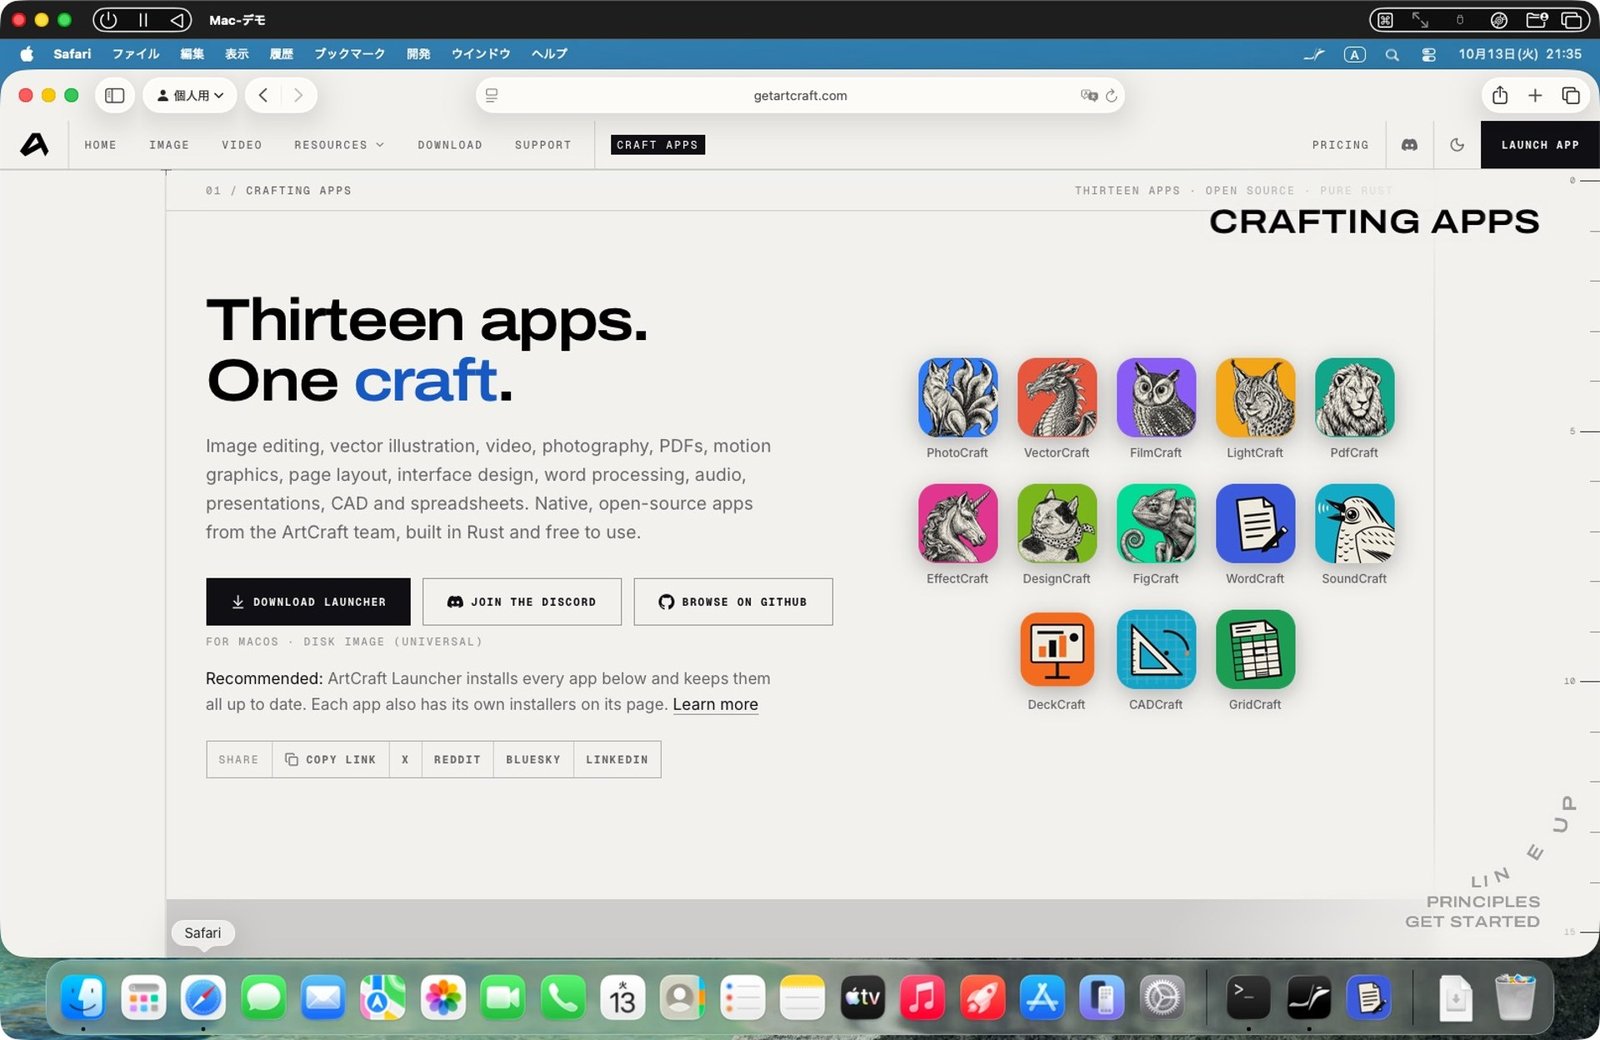Open the CADCraft triangle icon
Viewport: 1600px width, 1040px height.
click(1156, 649)
